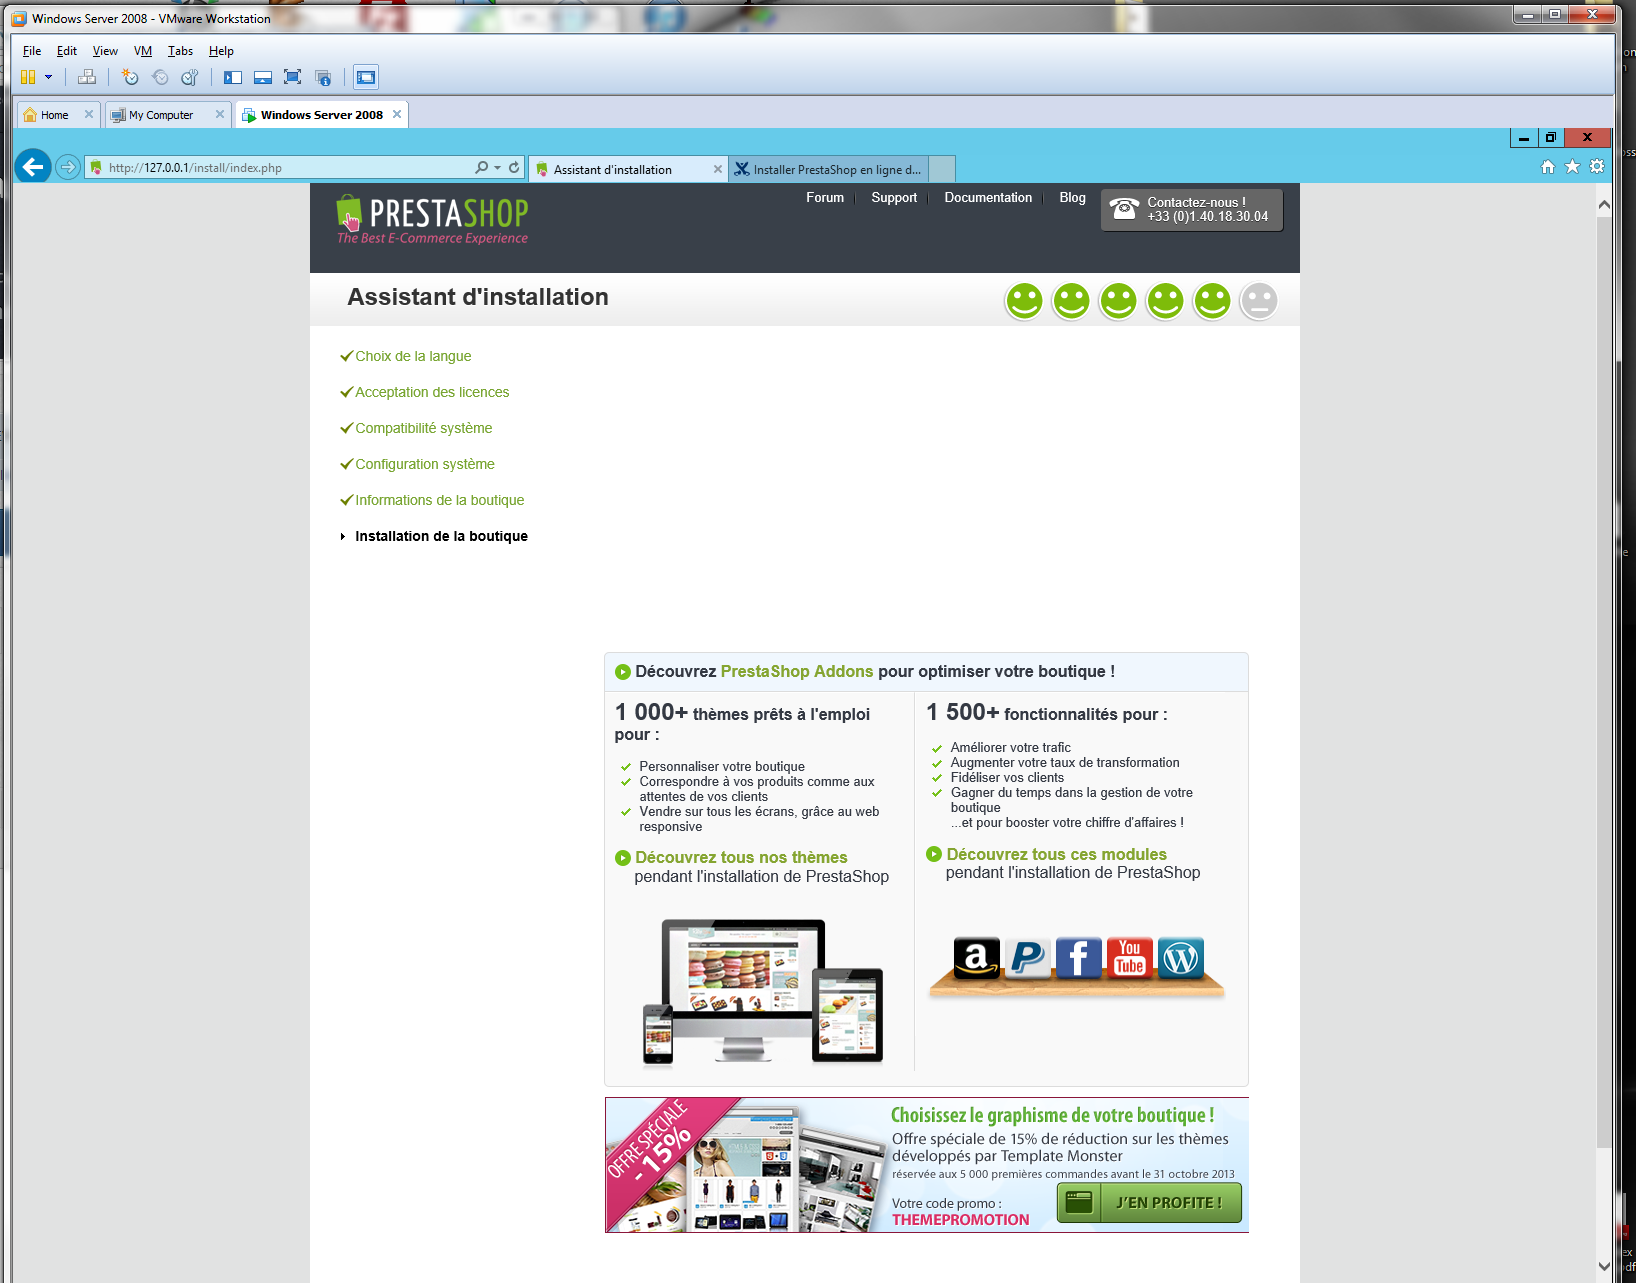Open the Help menu
Screen dimensions: 1636x1283
pyautogui.click(x=221, y=51)
